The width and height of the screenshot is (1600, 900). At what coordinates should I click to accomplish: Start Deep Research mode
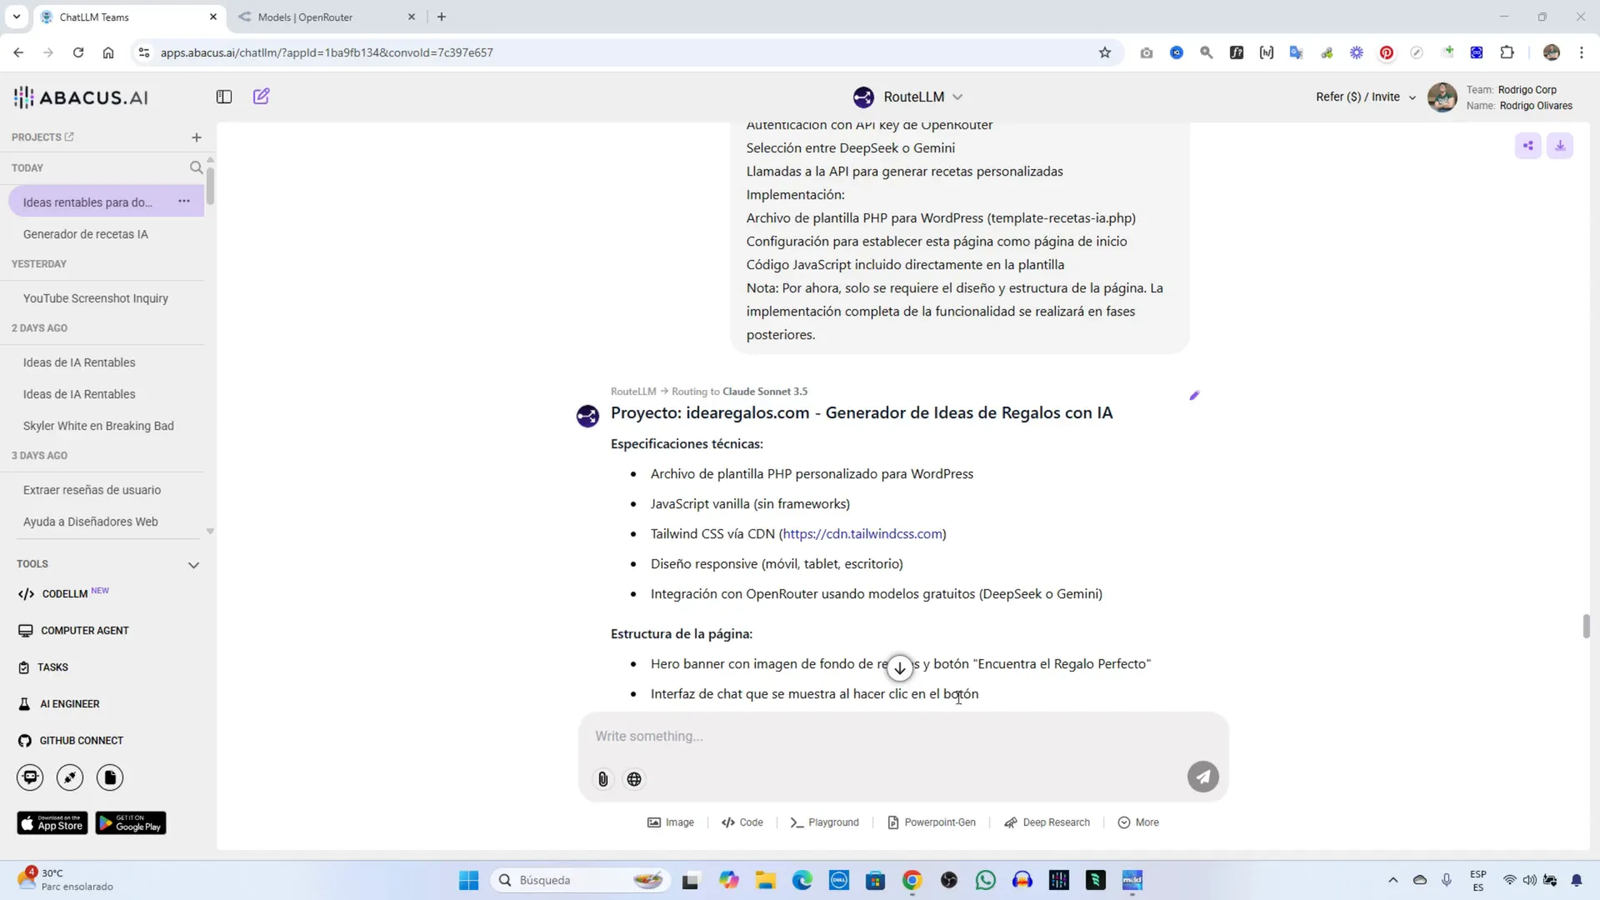1046,821
